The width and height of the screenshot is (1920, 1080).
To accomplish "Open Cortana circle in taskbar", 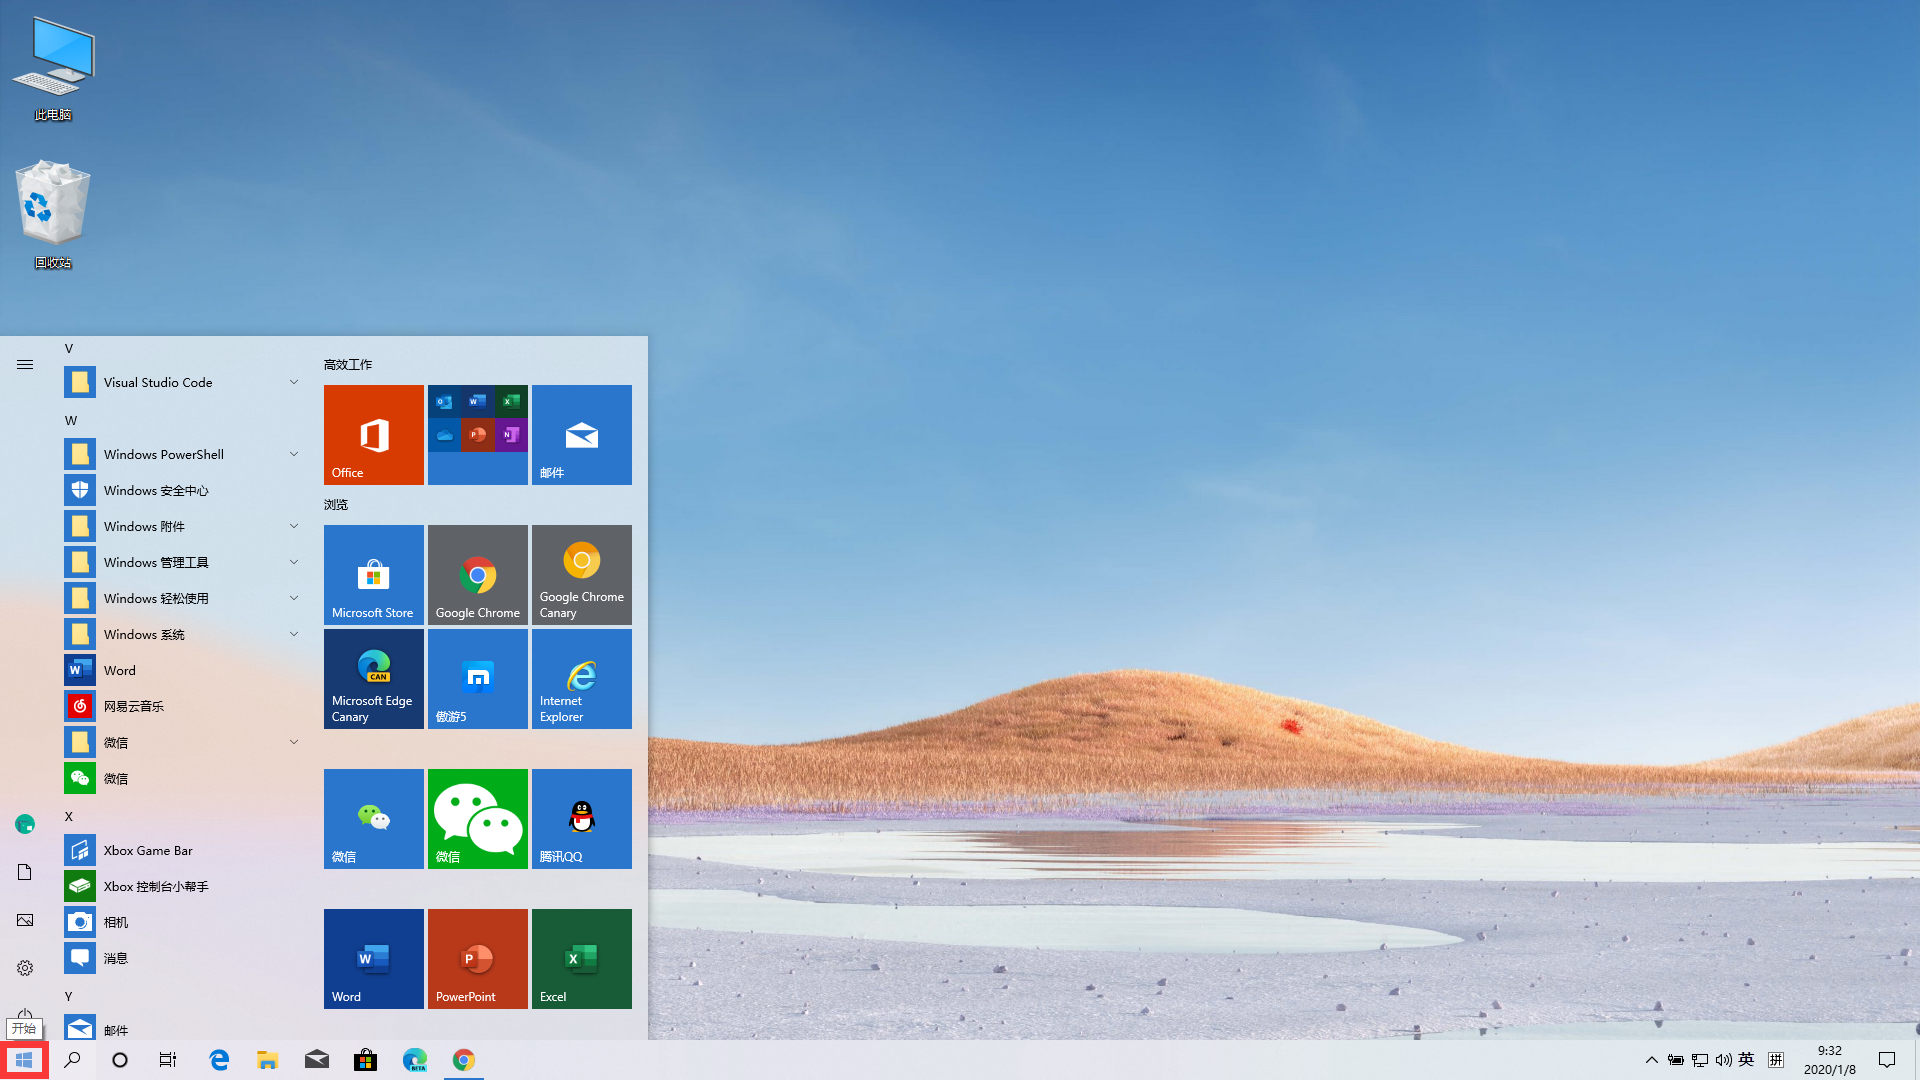I will pos(120,1060).
